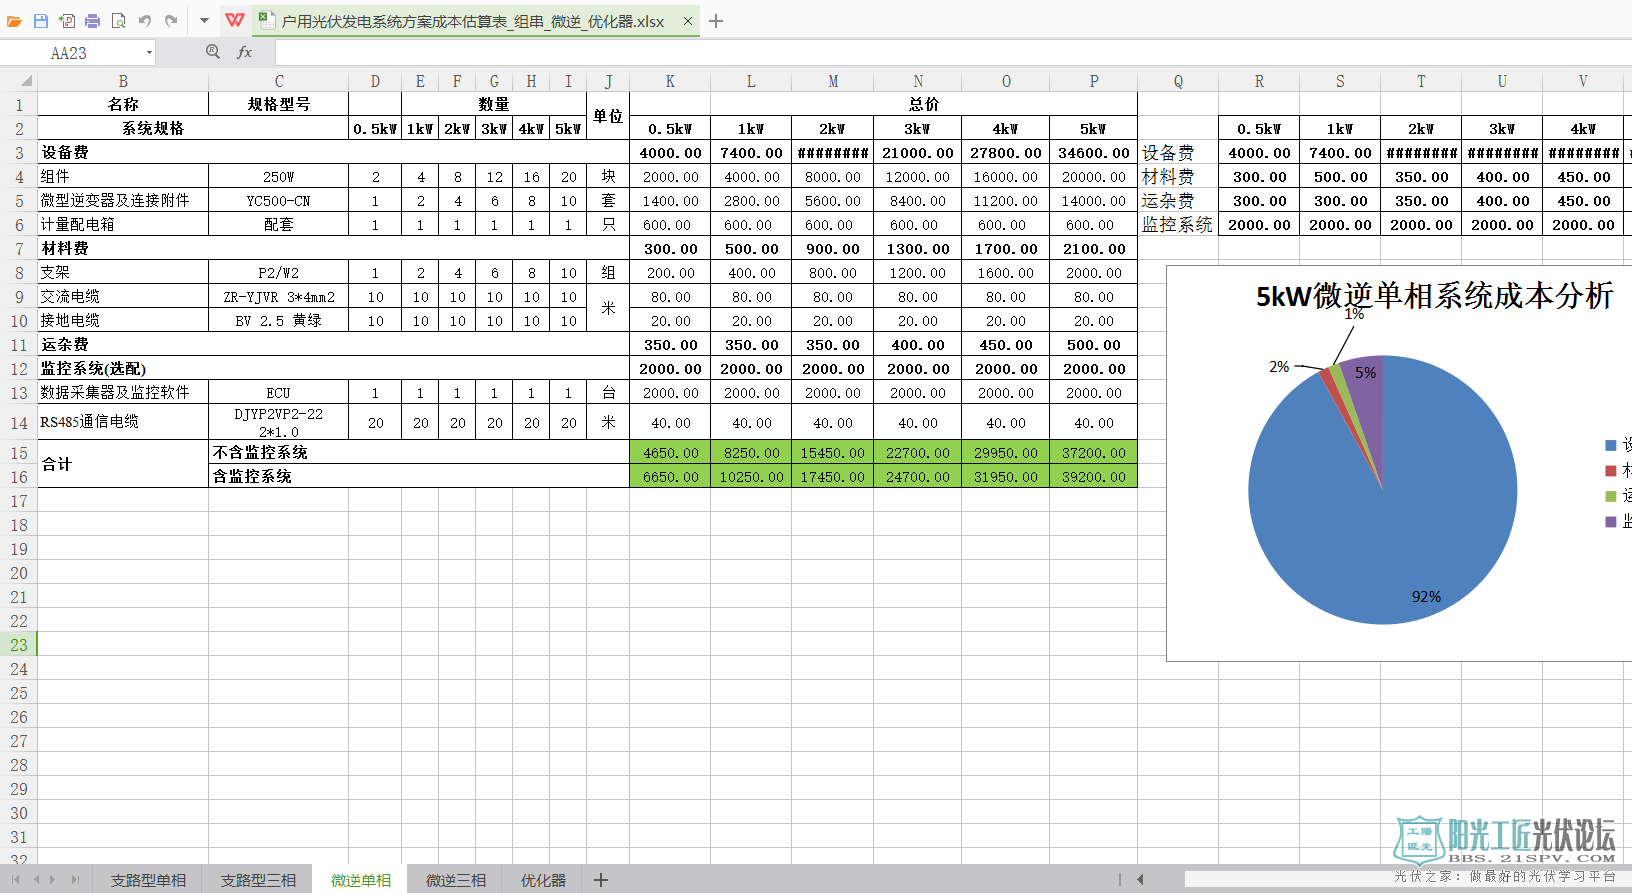
Task: Save the workbook using the floppy icon
Action: [41, 21]
